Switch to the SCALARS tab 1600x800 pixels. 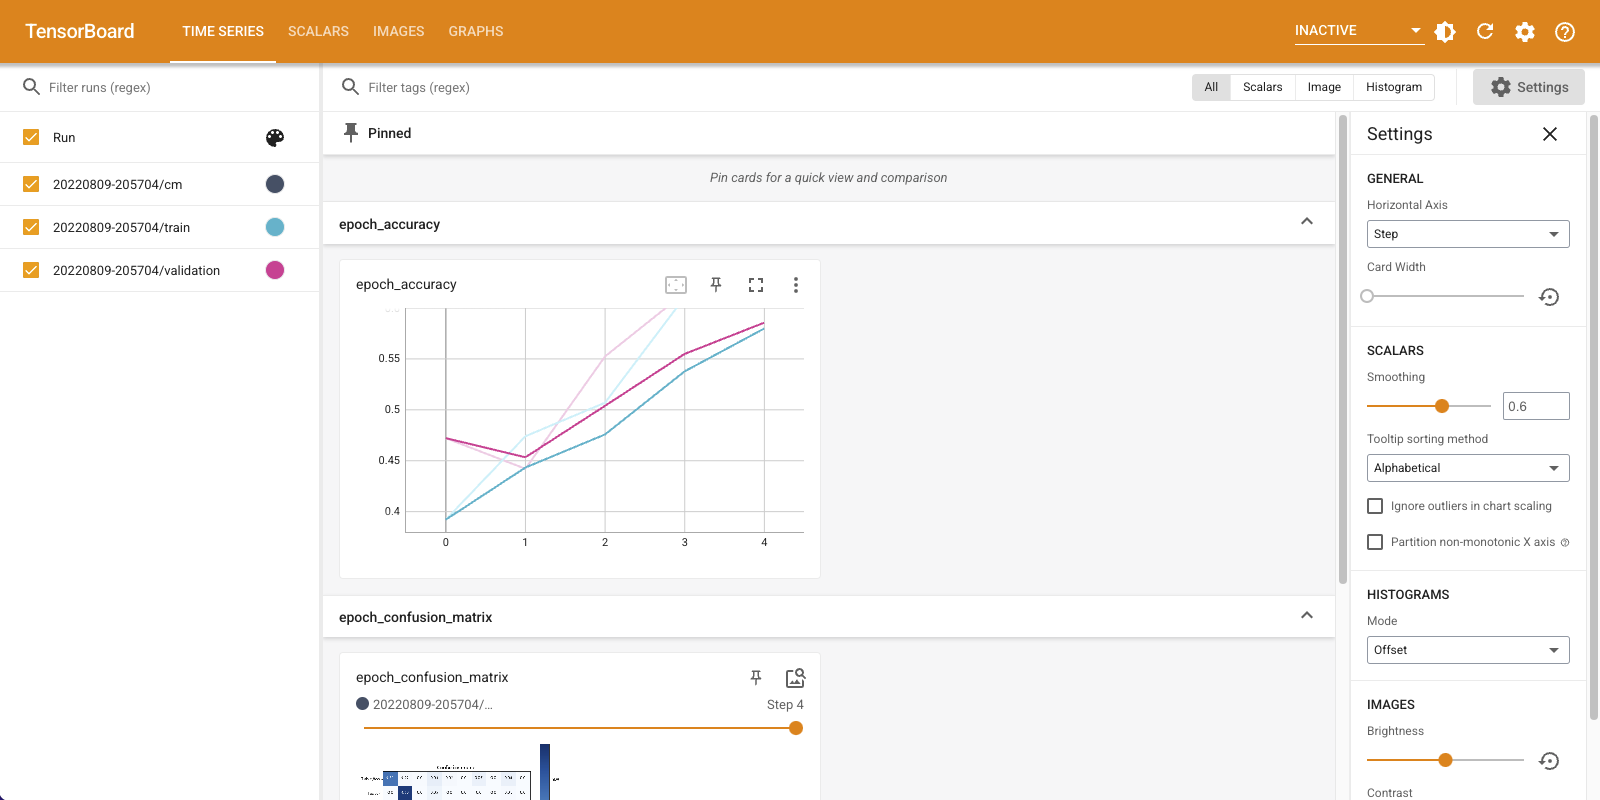318,32
